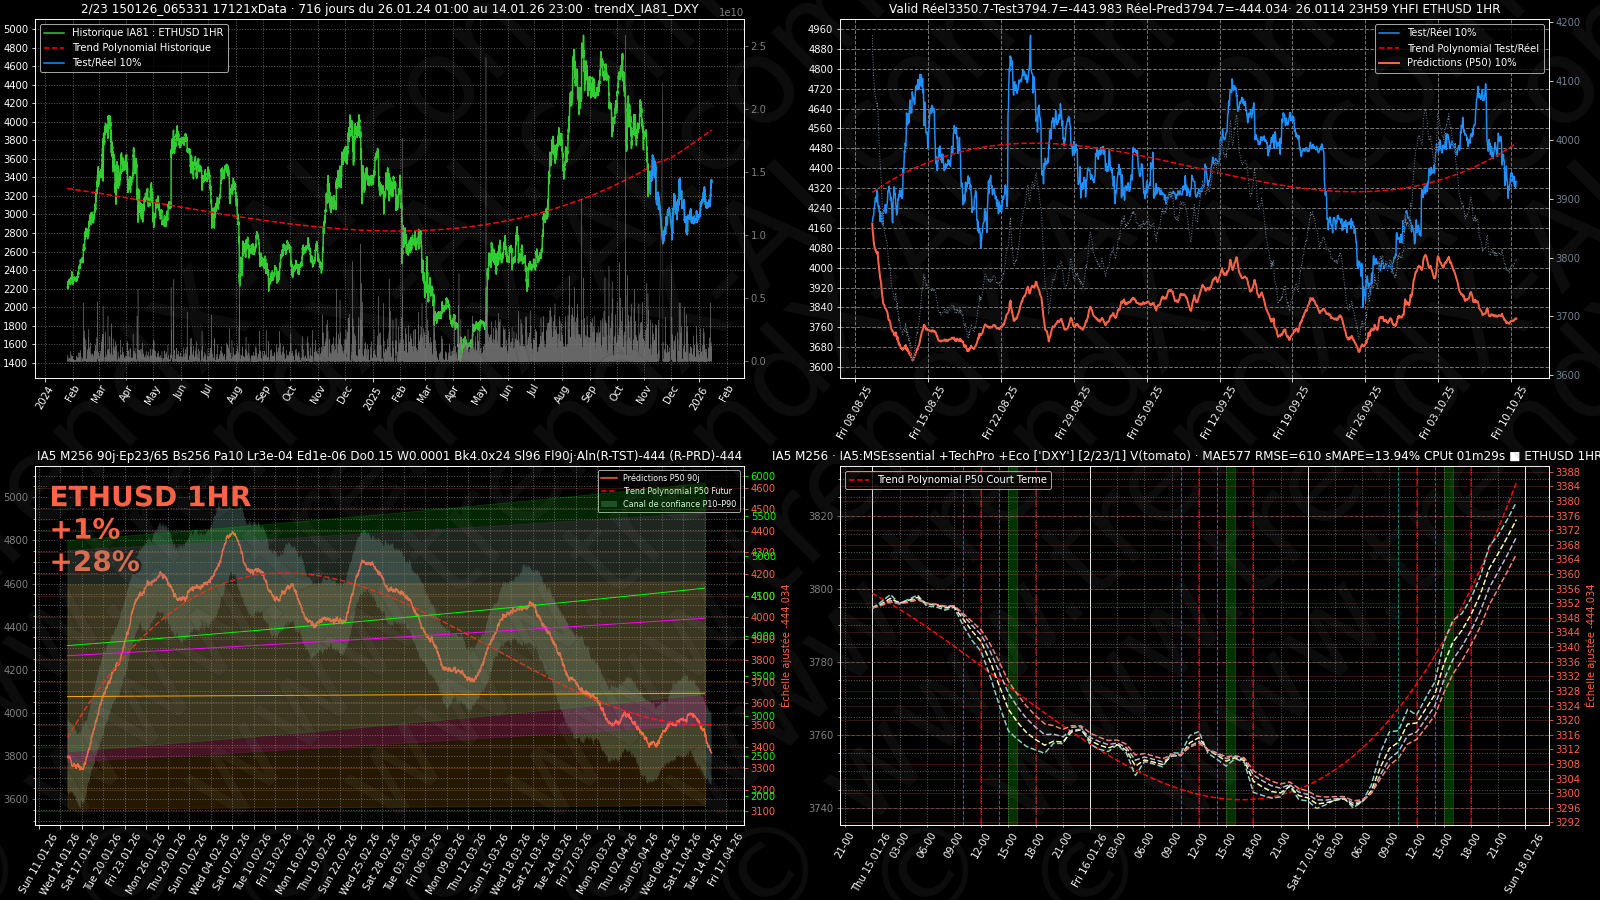Click the Valid Réel3350.7 chart title
The width and height of the screenshot is (1600, 900).
[x=1194, y=9]
